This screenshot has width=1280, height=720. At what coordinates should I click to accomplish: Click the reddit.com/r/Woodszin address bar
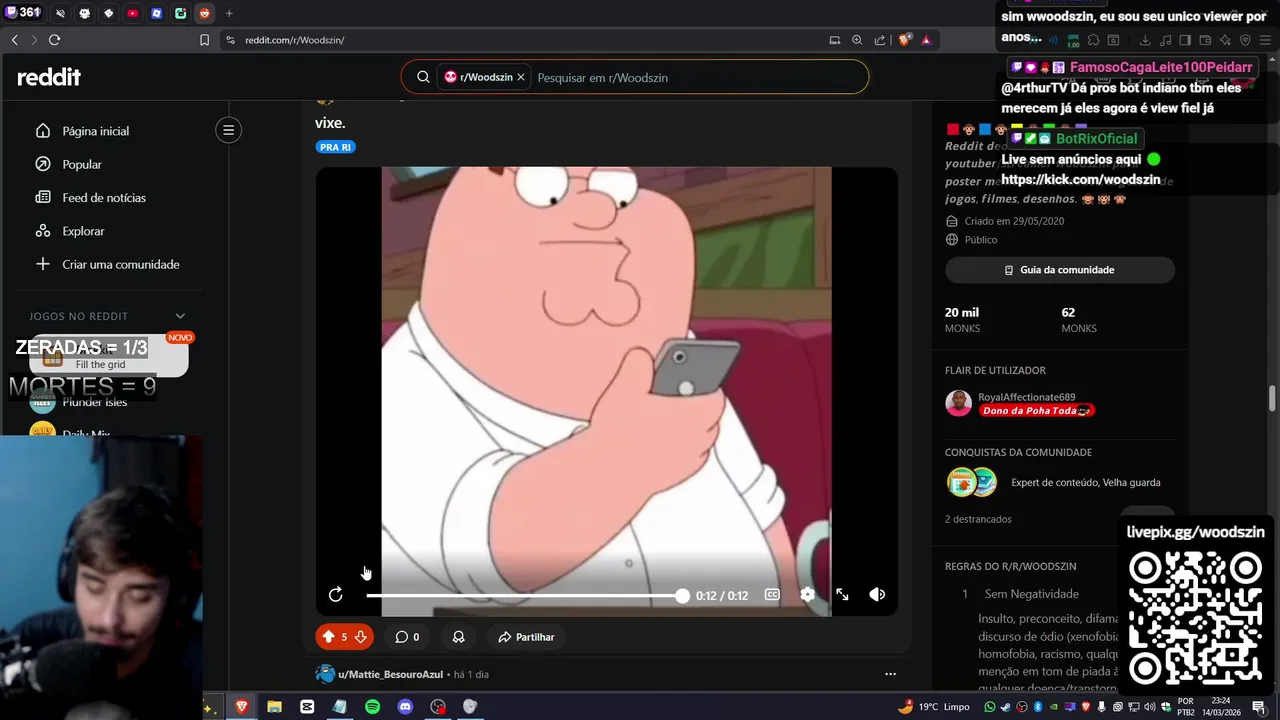(x=294, y=40)
